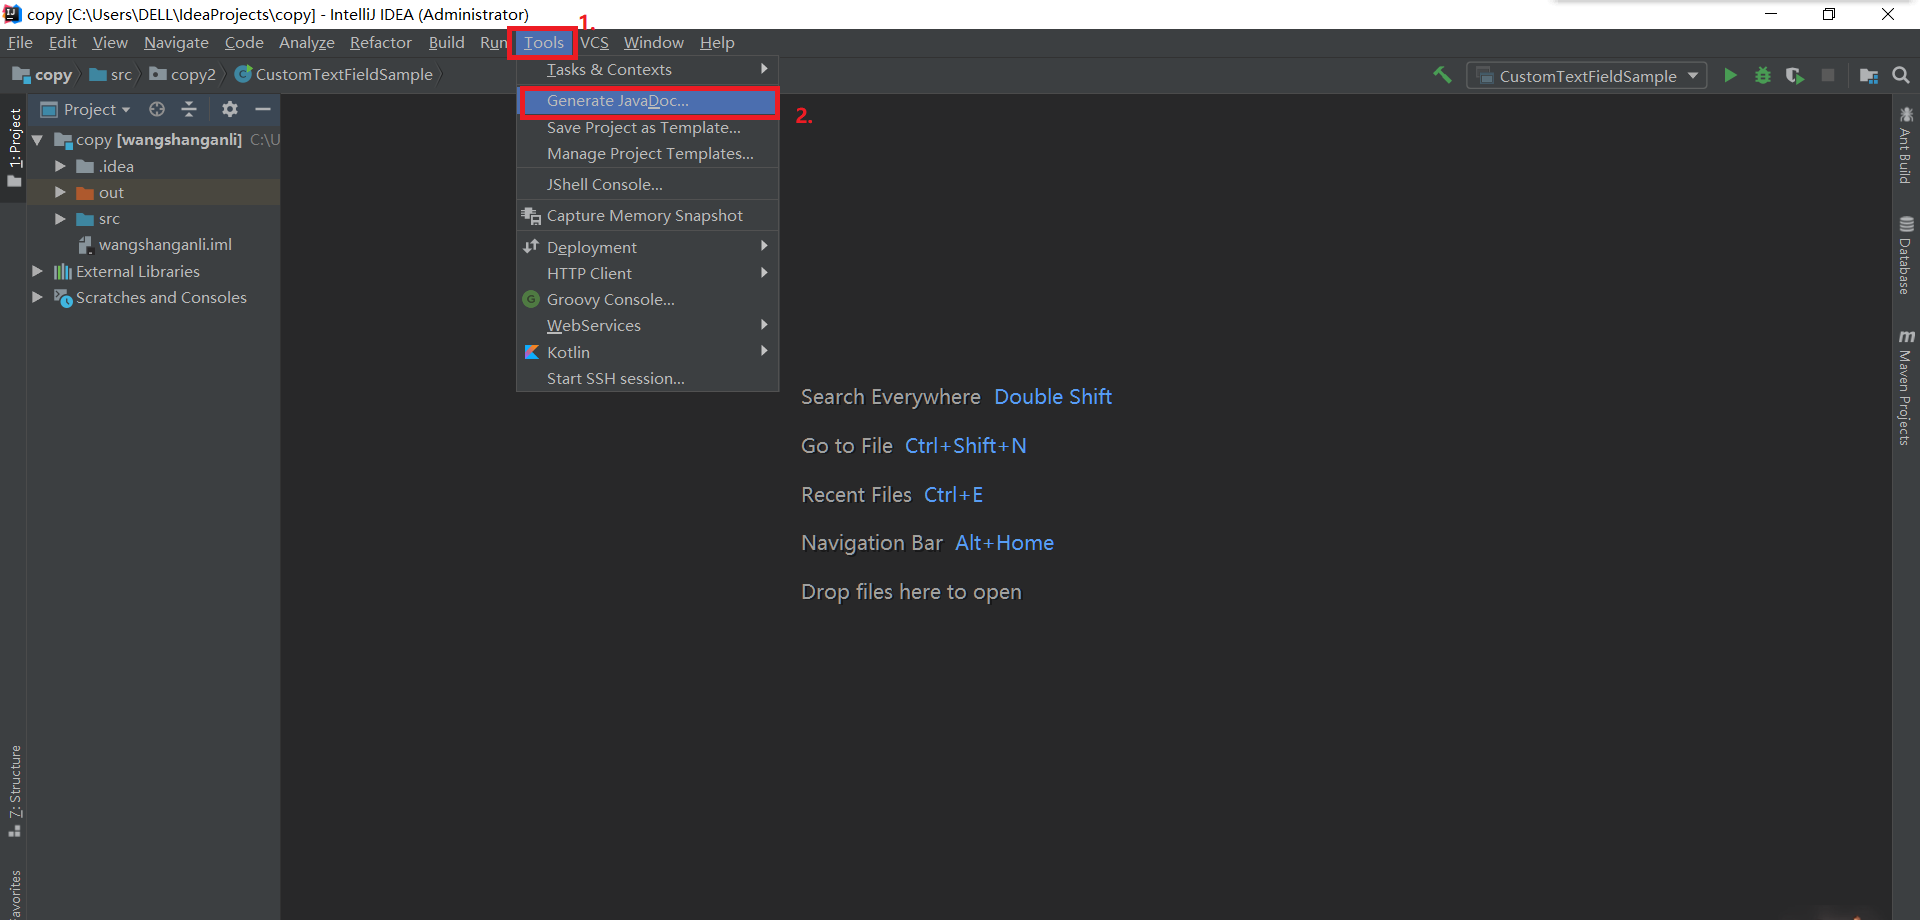
Task: Click the src breadcrumb in navigation bar
Action: click(111, 75)
